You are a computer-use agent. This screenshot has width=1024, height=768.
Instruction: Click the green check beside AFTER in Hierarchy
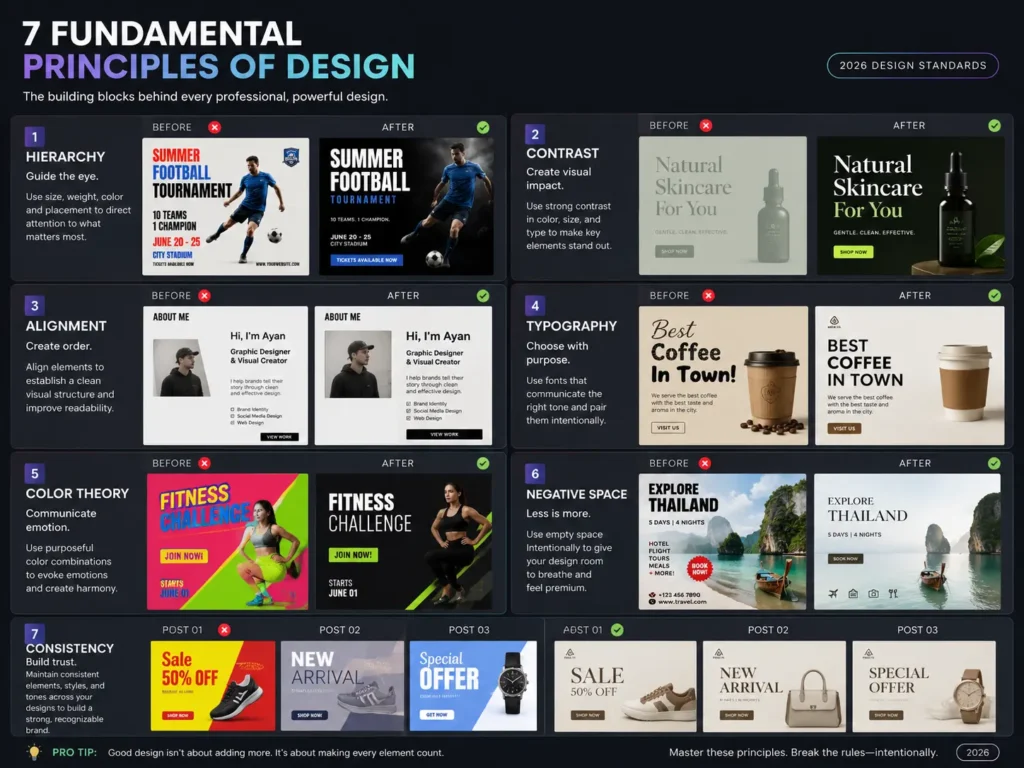(483, 127)
